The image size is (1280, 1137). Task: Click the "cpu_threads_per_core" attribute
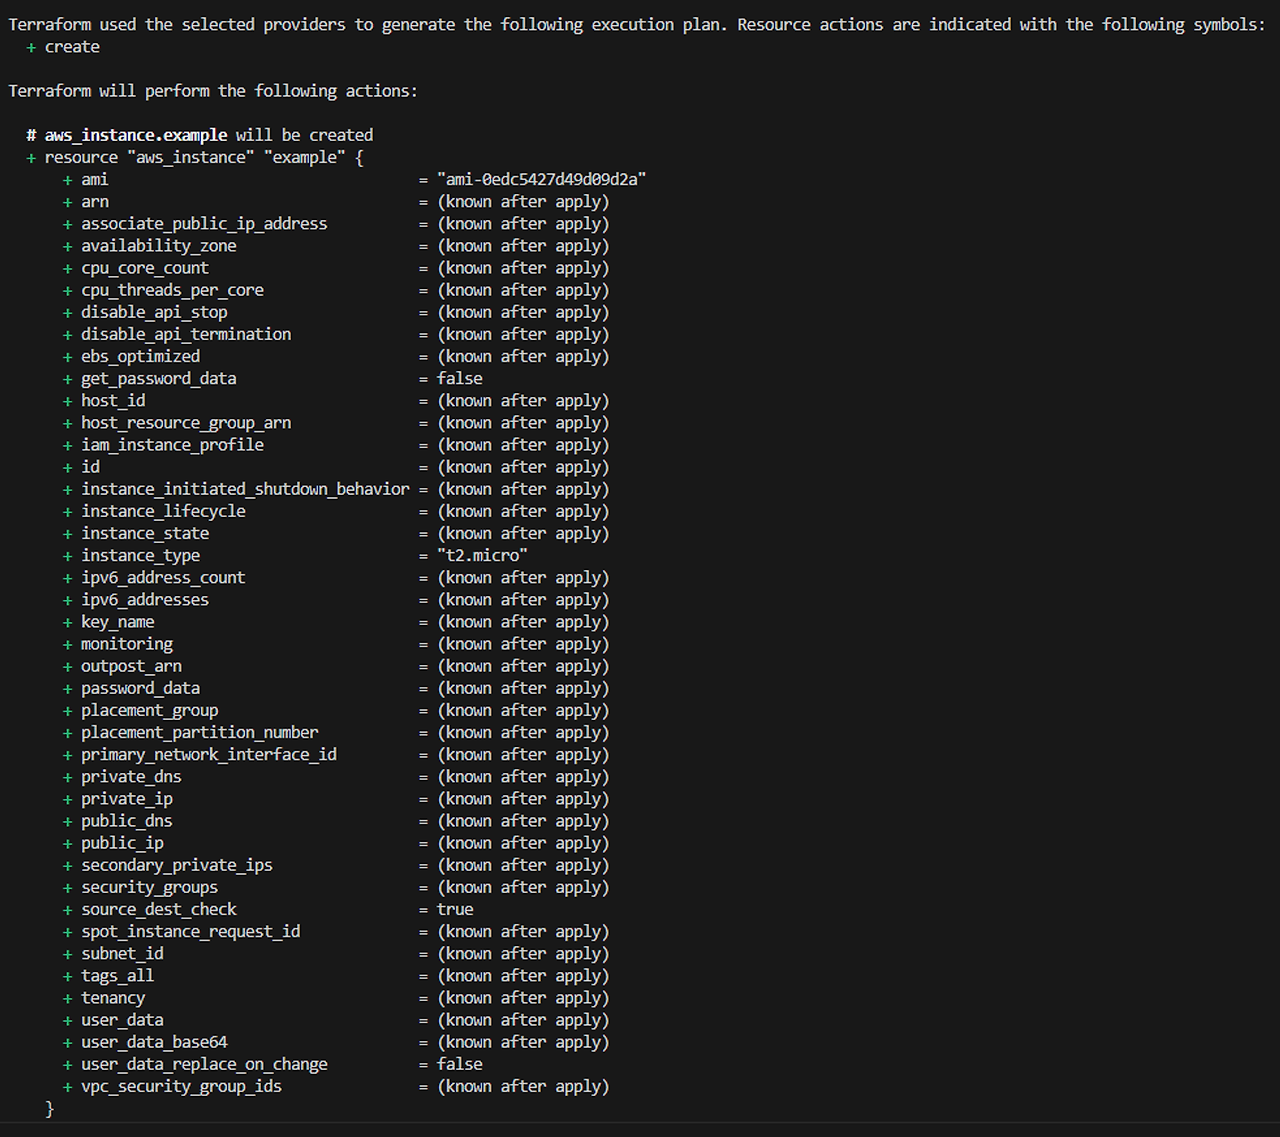(x=172, y=290)
